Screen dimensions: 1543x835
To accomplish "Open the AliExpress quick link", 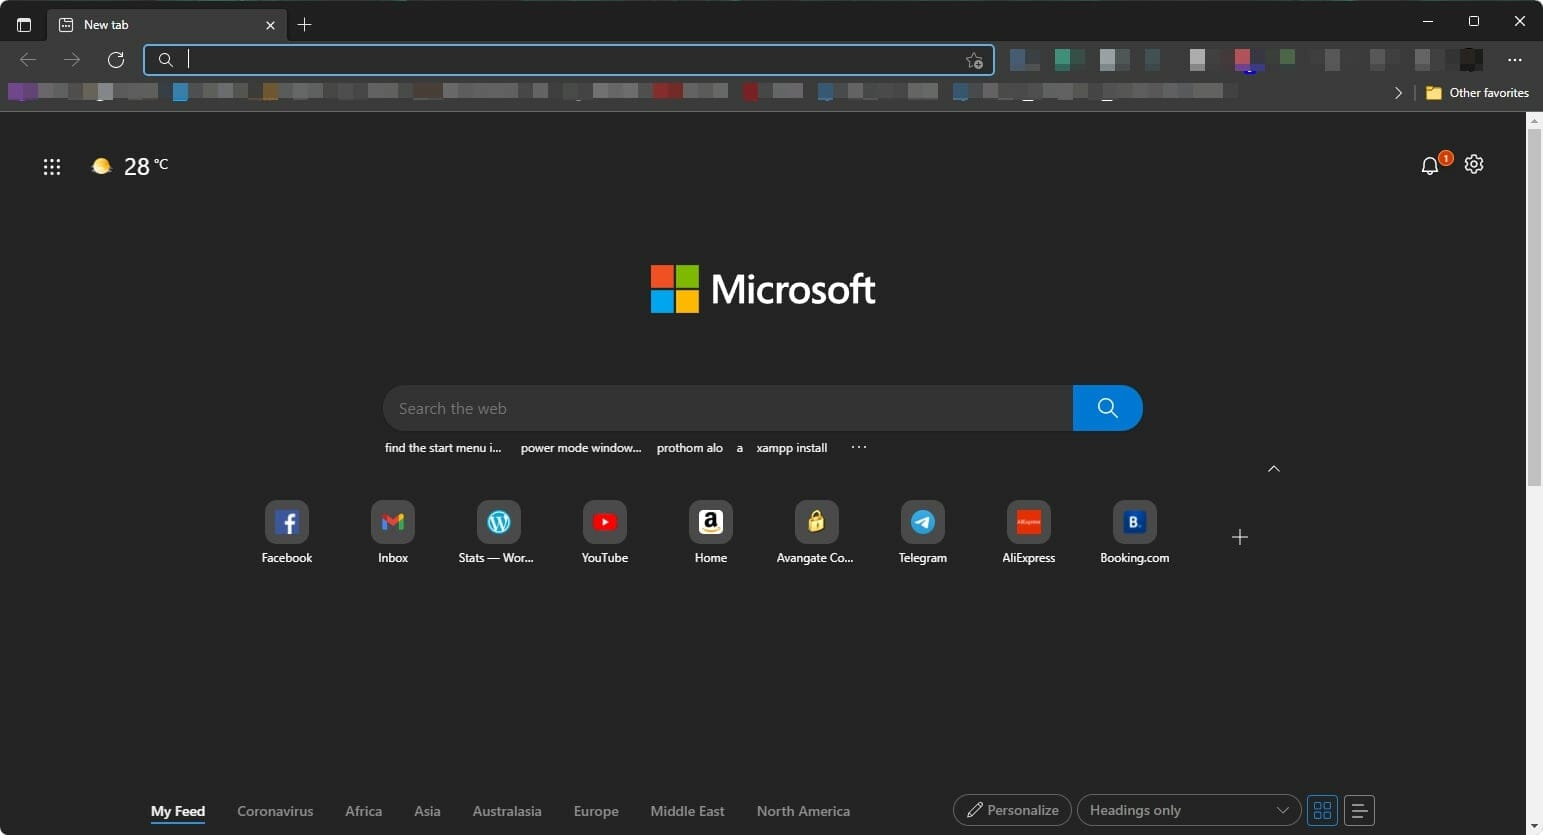I will point(1029,533).
